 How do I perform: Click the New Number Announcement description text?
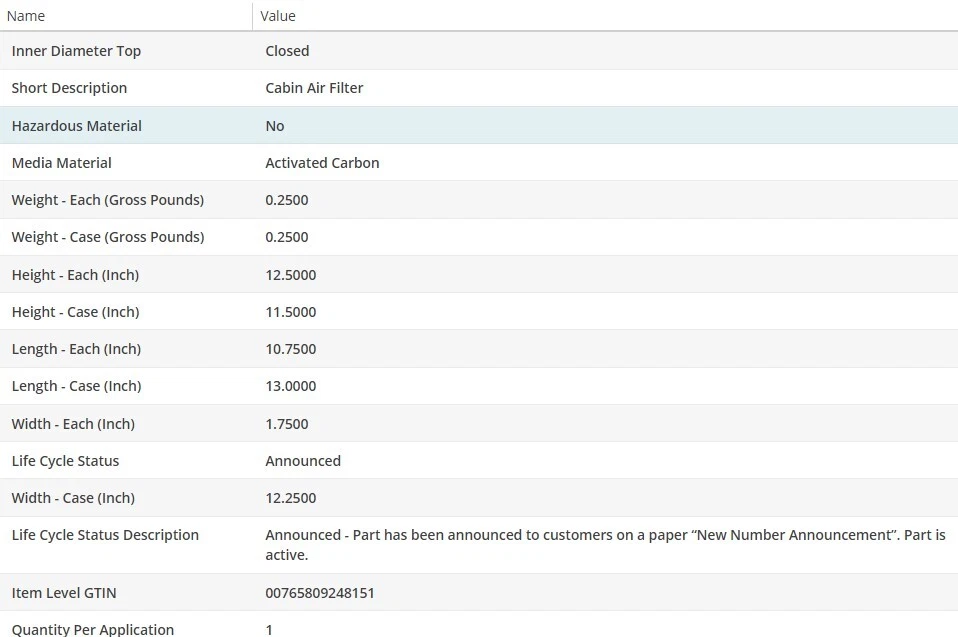[605, 535]
